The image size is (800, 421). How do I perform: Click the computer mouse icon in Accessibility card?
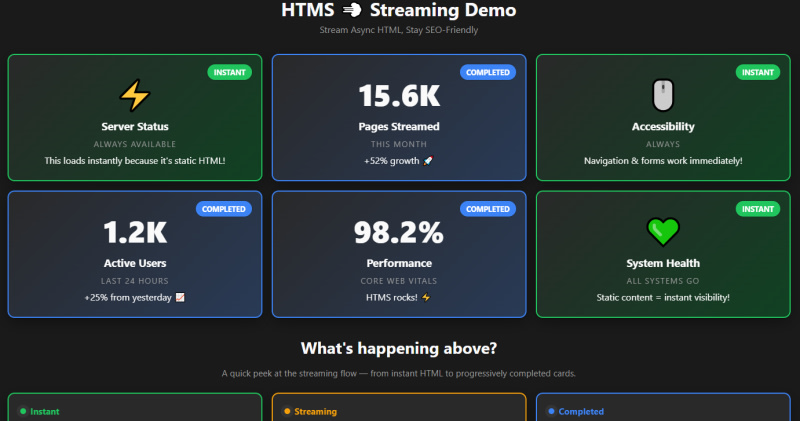point(663,95)
